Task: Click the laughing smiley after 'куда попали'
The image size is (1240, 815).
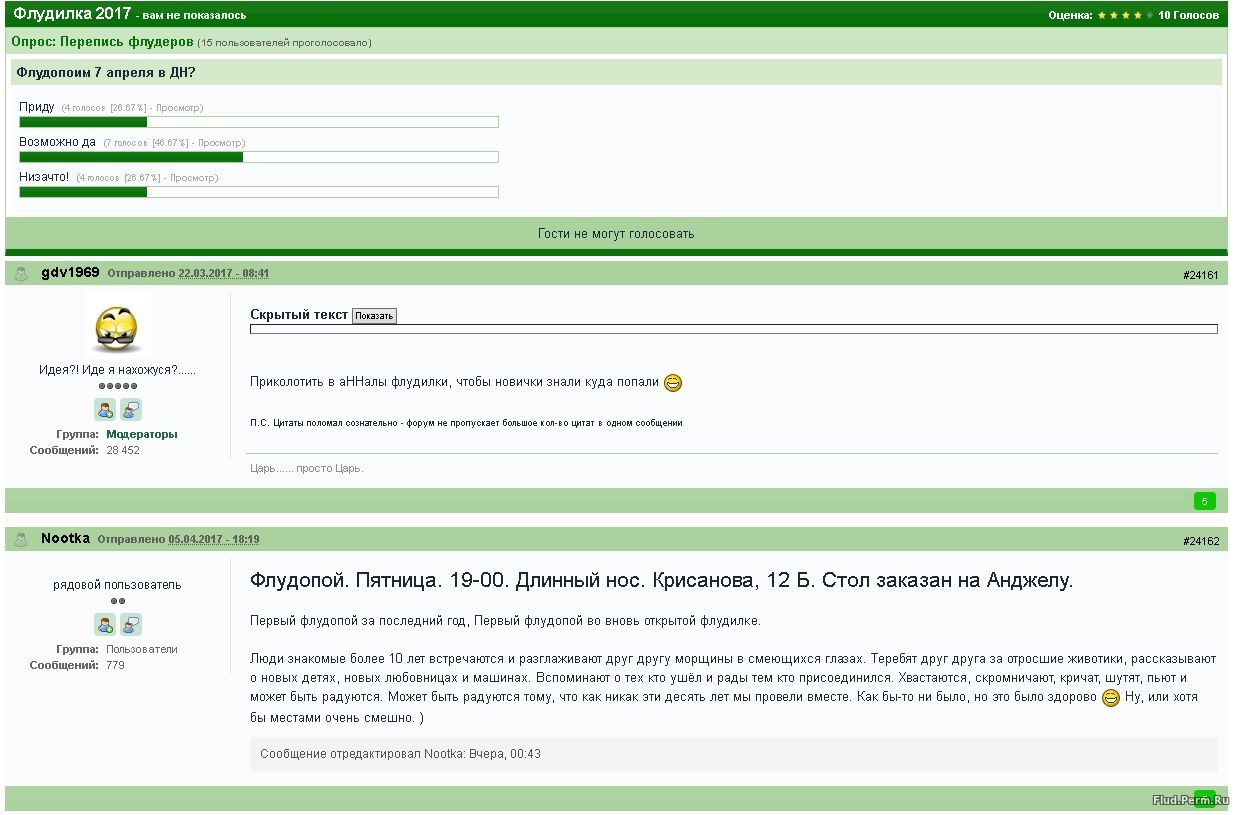Action: [x=673, y=383]
